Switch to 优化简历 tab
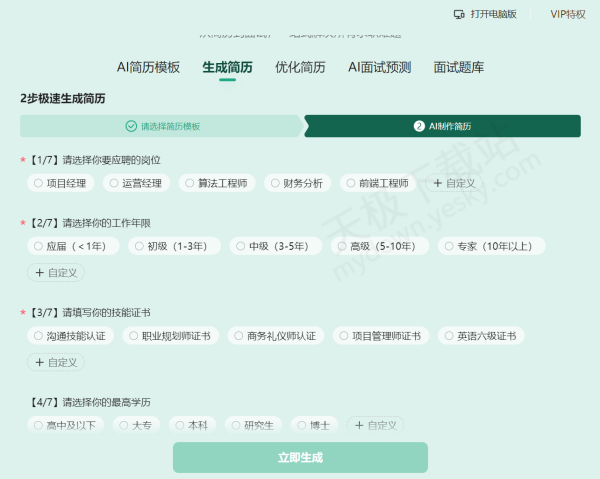 click(x=300, y=68)
